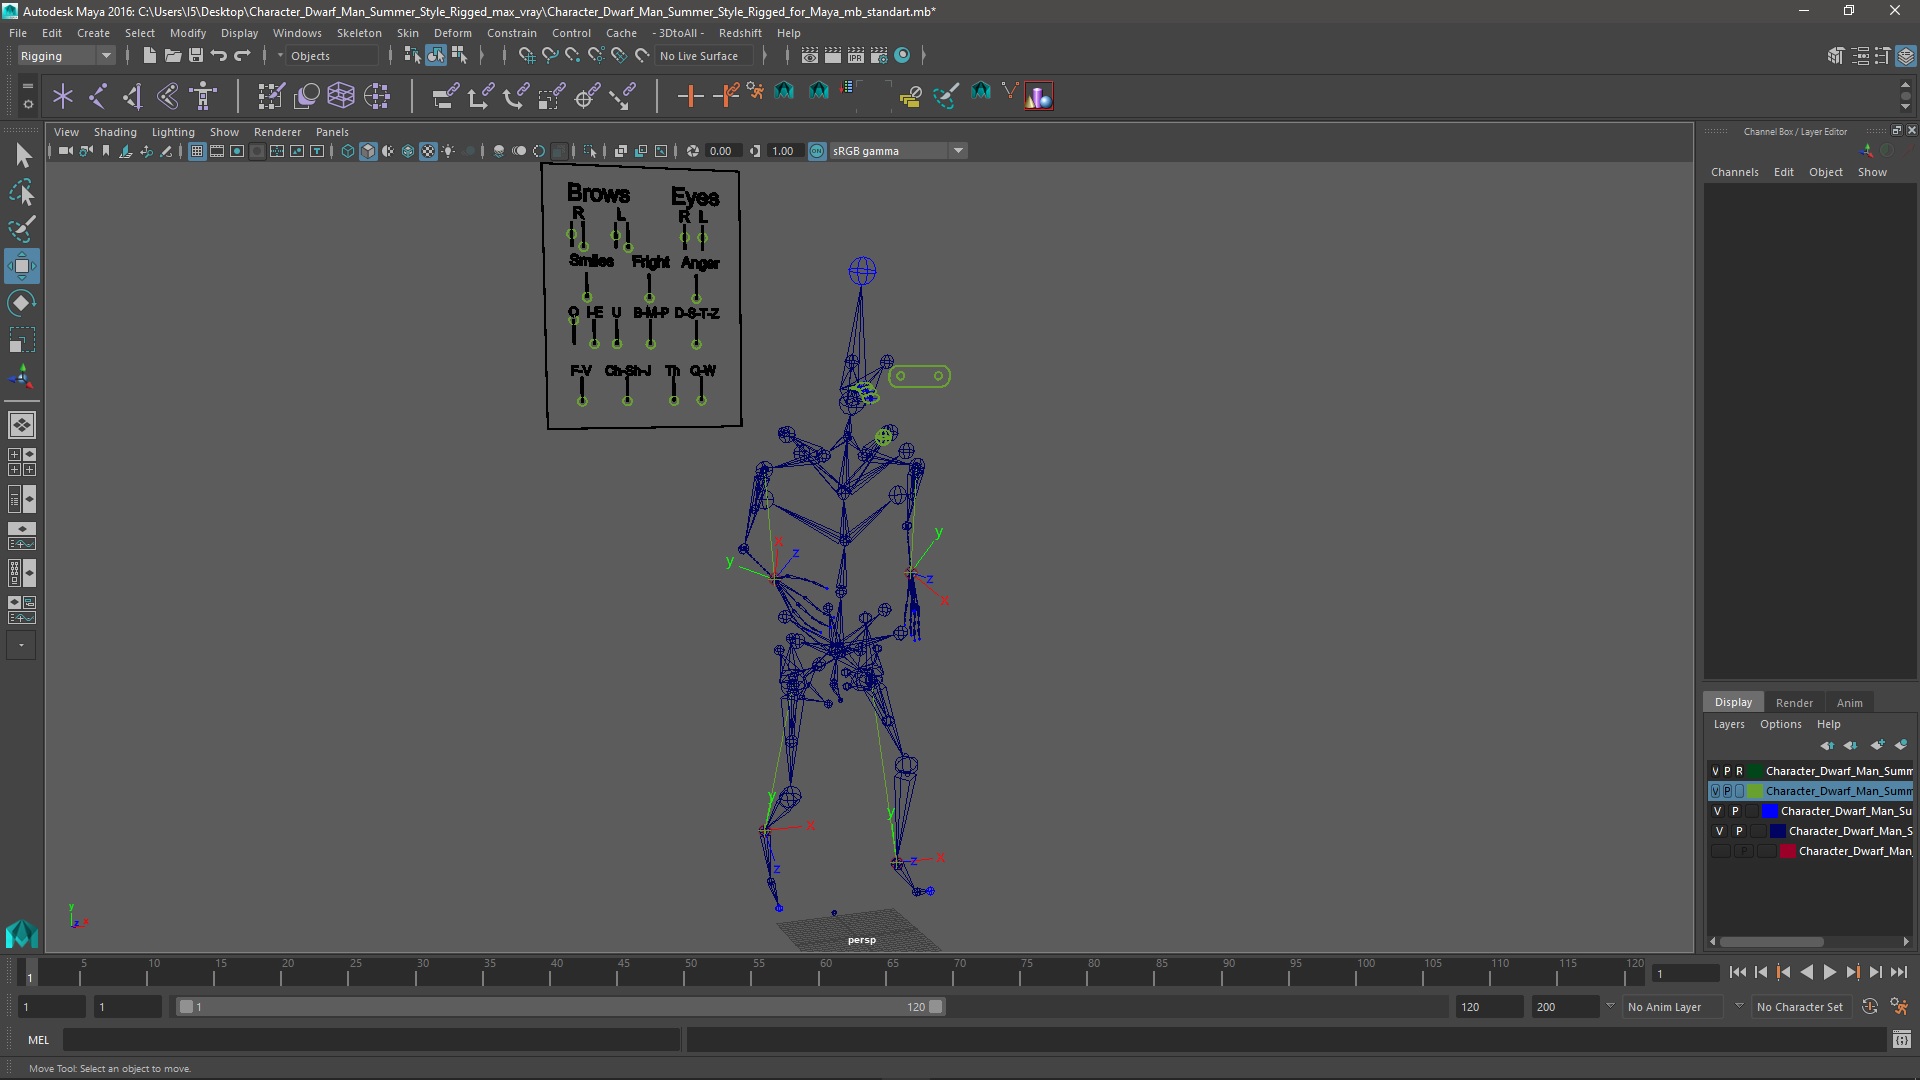Select the Create Joints tool on the shelf
Screen dimensions: 1920x1080
[98, 96]
